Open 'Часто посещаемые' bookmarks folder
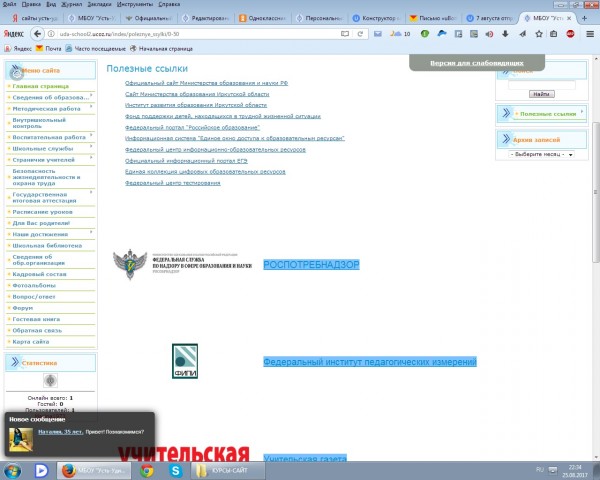This screenshot has height=480, width=600. pyautogui.click(x=96, y=49)
